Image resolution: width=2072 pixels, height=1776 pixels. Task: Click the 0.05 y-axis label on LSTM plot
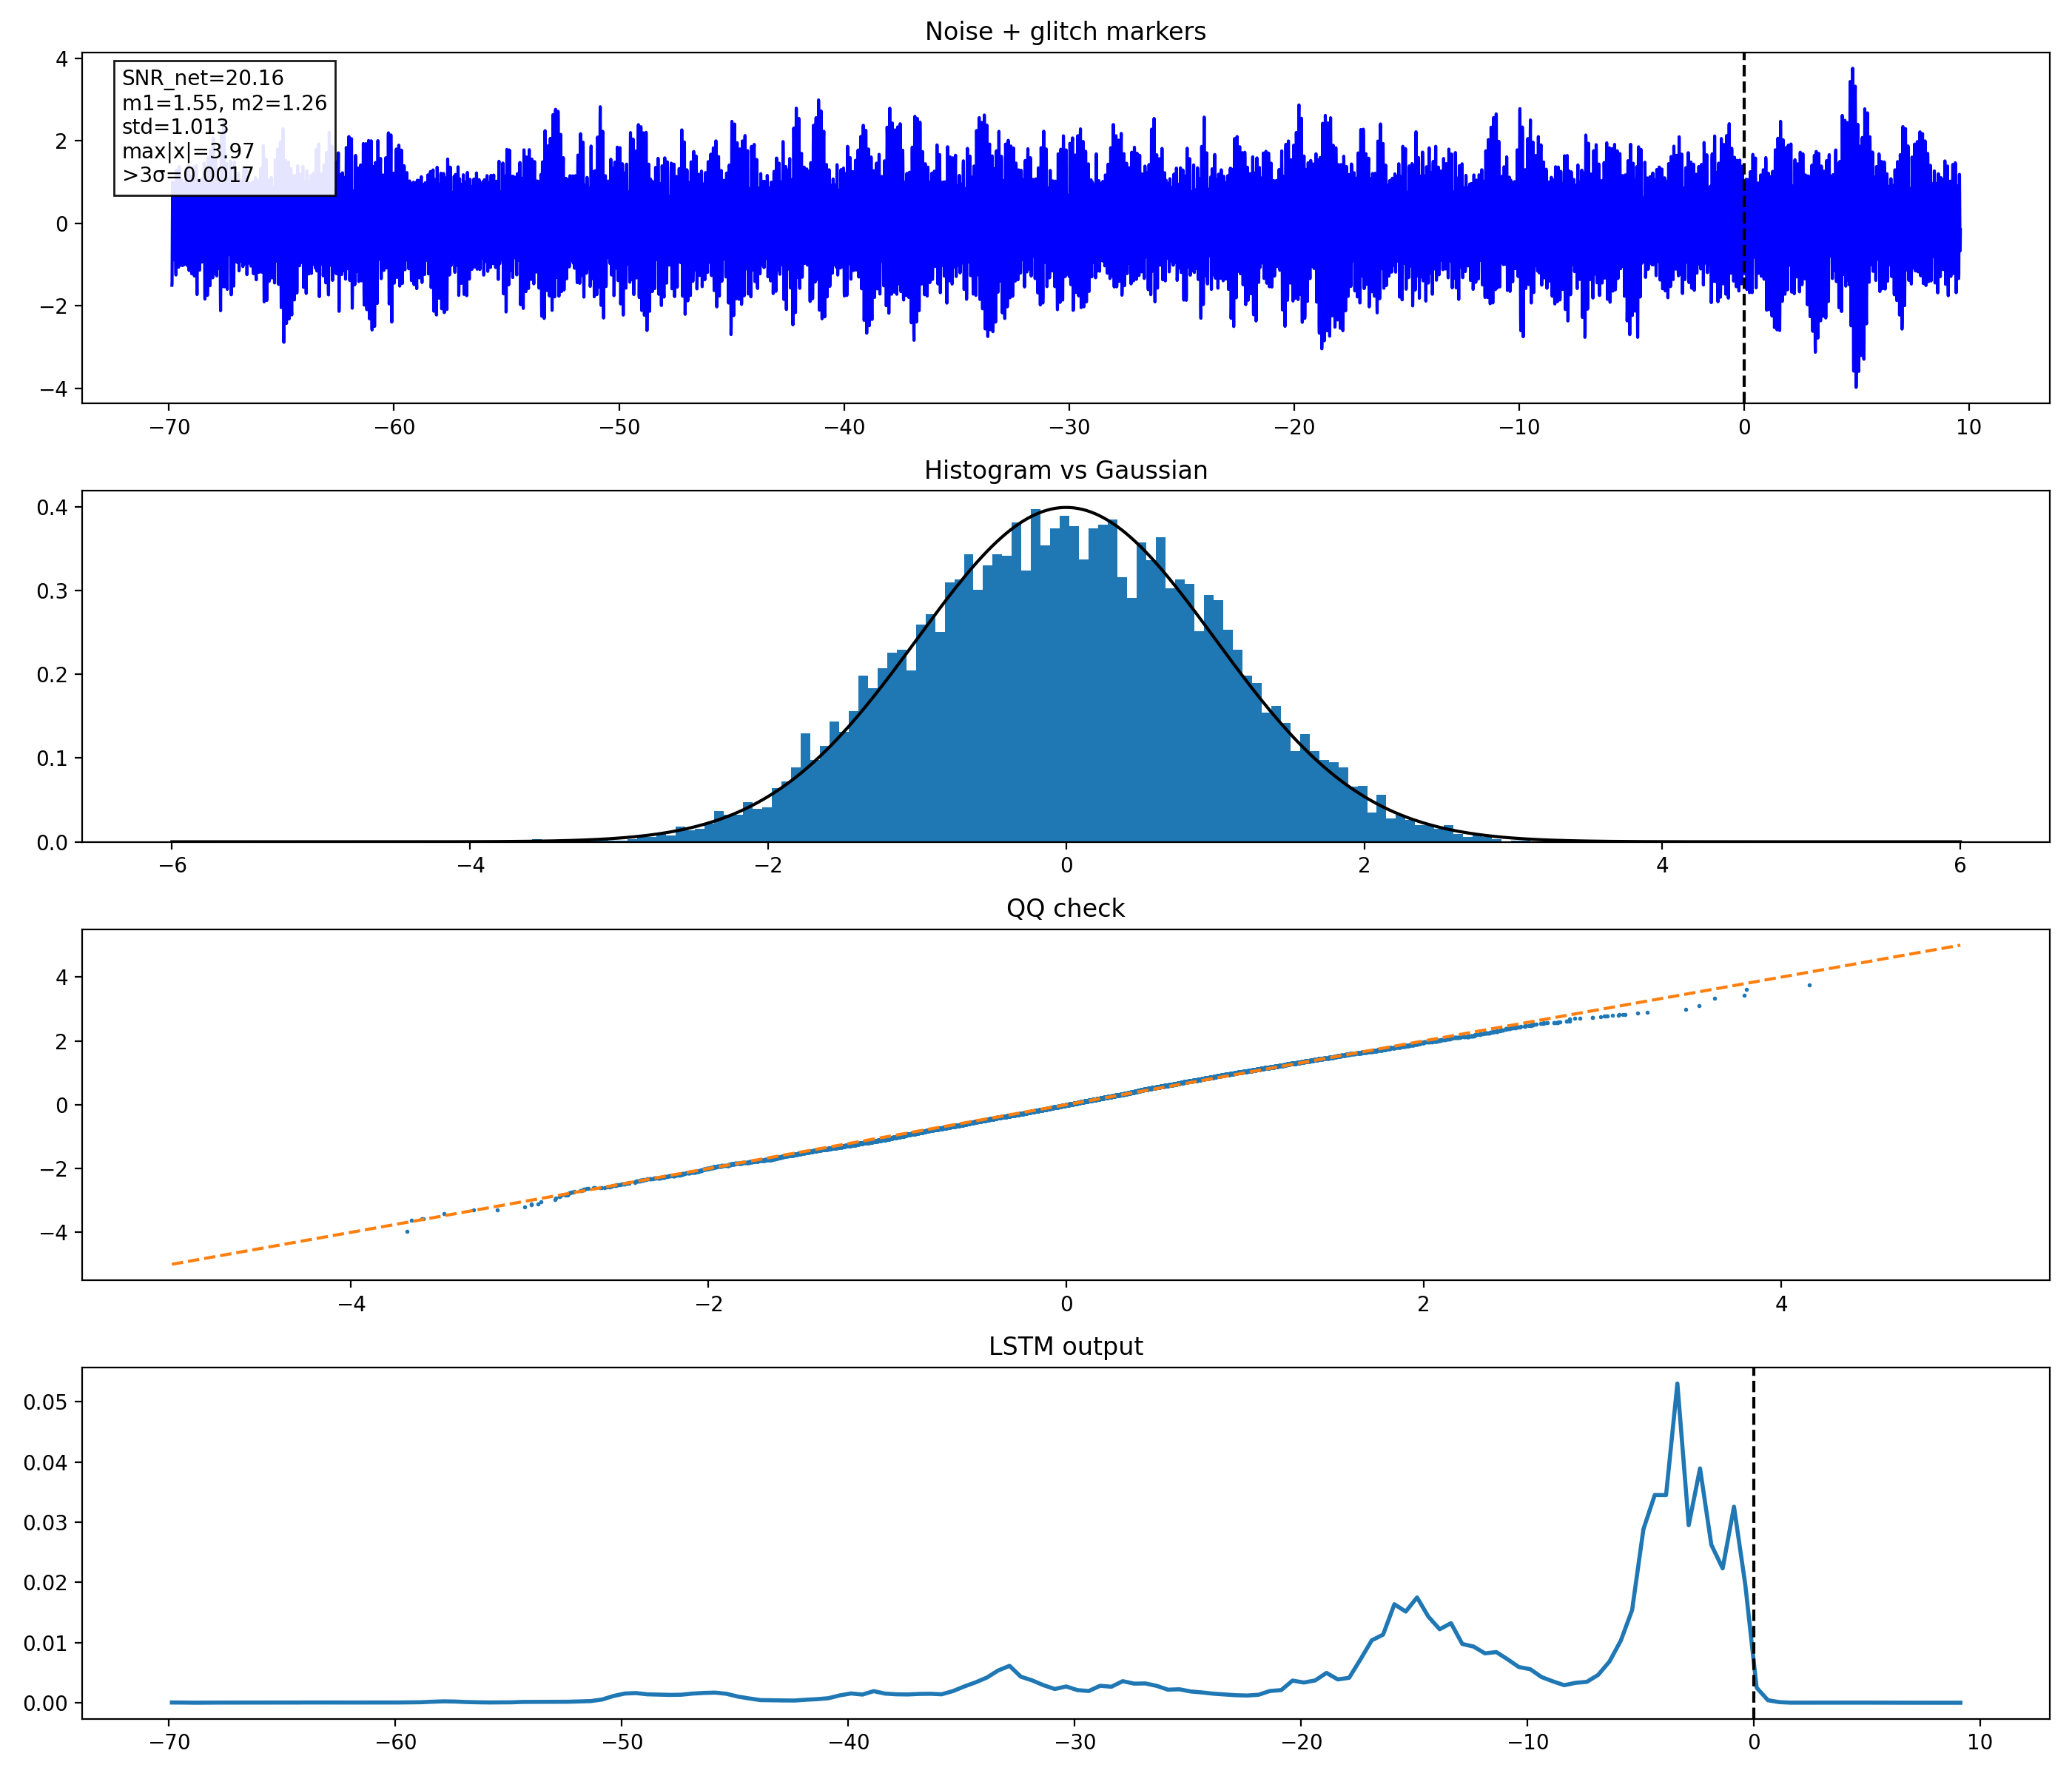(46, 1403)
